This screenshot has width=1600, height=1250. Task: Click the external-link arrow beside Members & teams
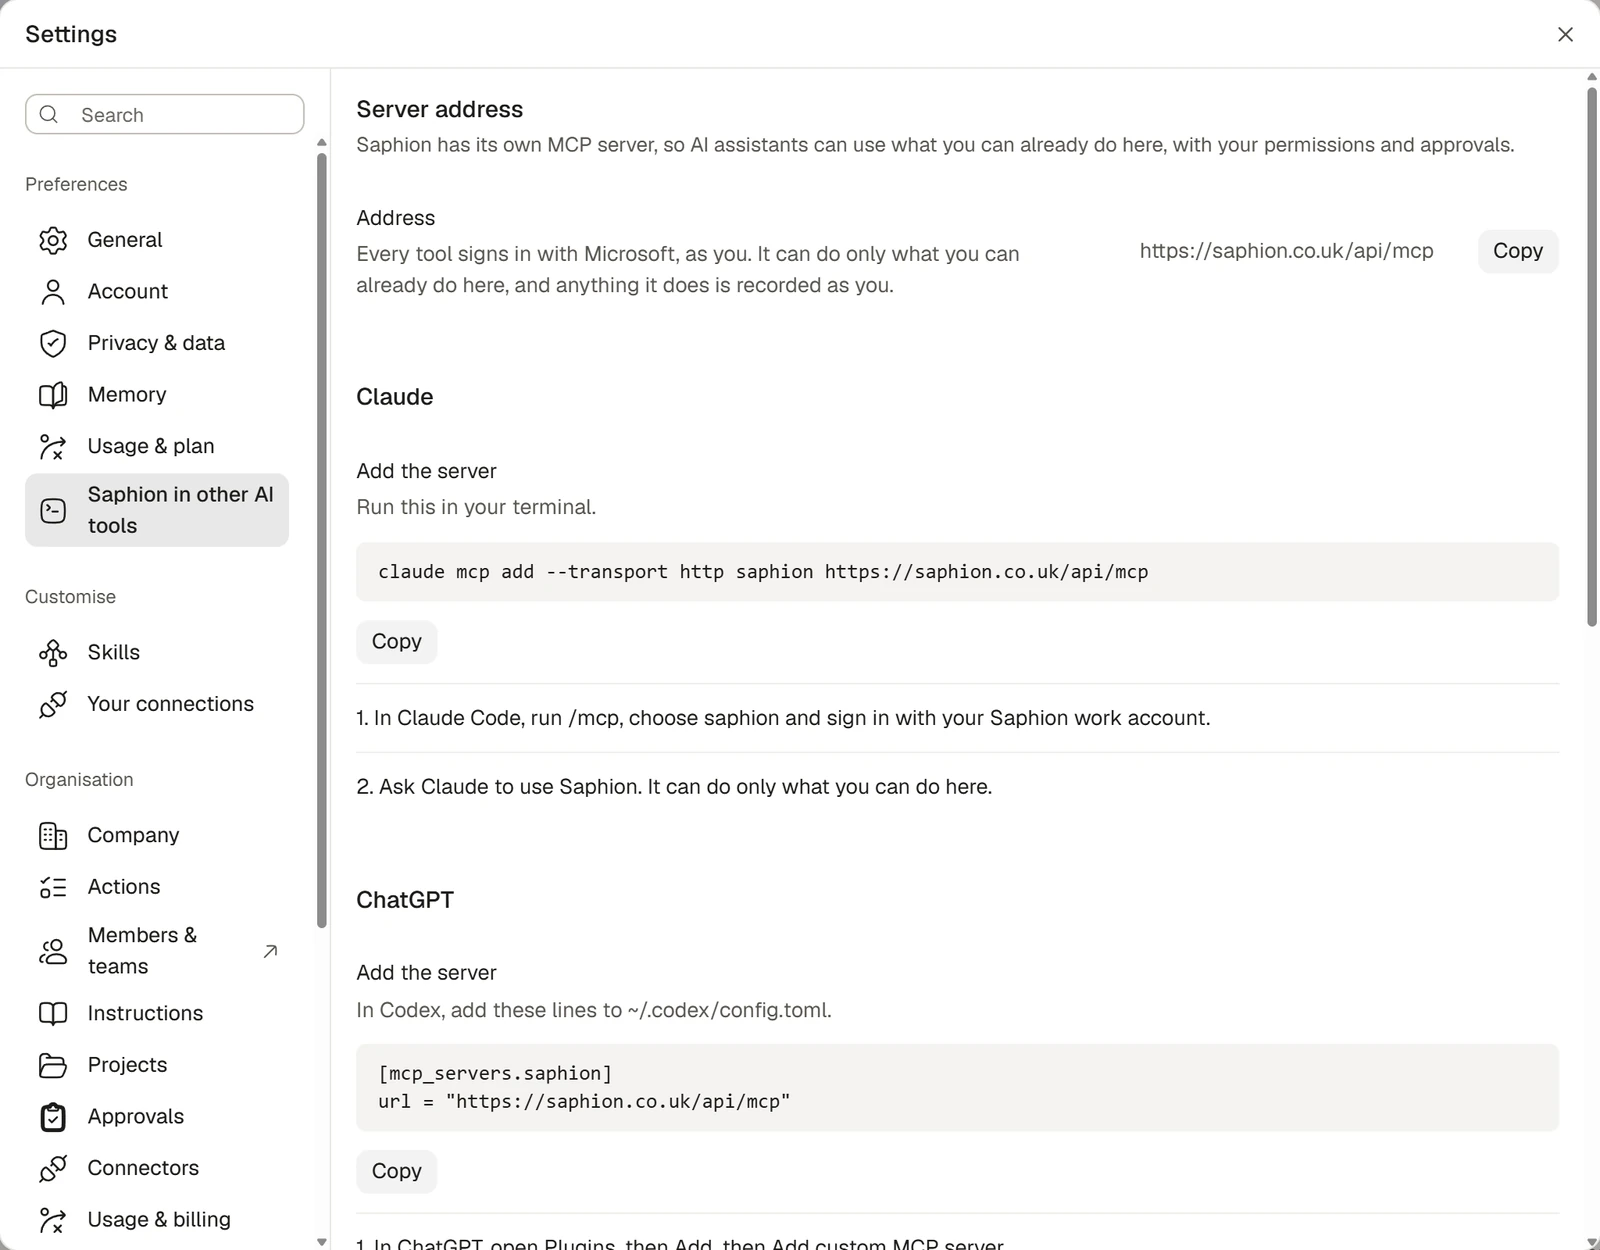(x=270, y=951)
